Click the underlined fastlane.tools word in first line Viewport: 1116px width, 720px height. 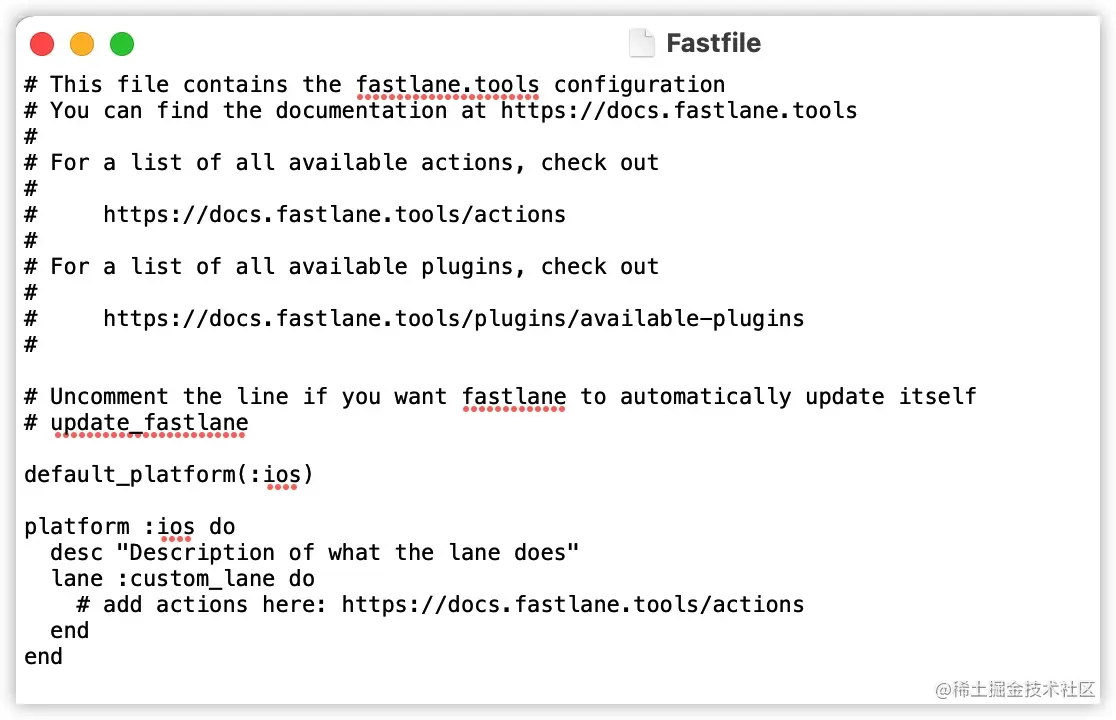point(448,85)
